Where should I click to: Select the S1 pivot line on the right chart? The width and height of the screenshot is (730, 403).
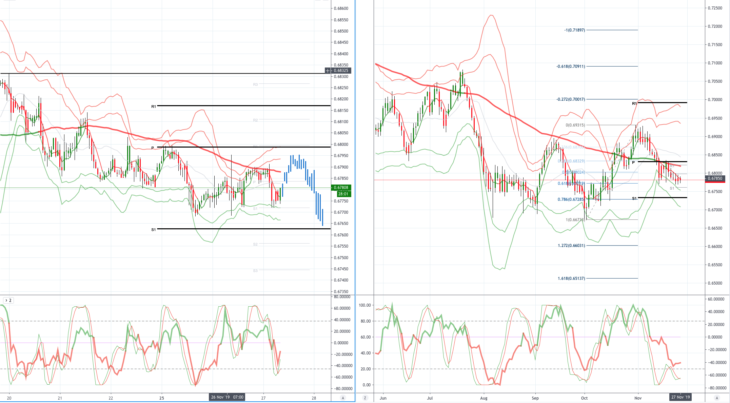(x=660, y=198)
